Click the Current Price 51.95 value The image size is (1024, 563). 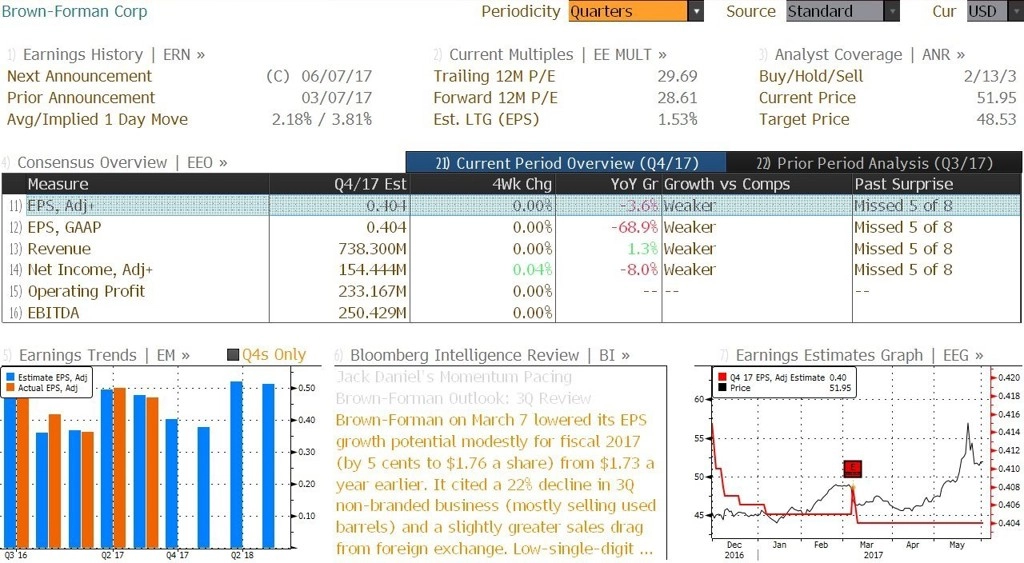click(x=997, y=98)
